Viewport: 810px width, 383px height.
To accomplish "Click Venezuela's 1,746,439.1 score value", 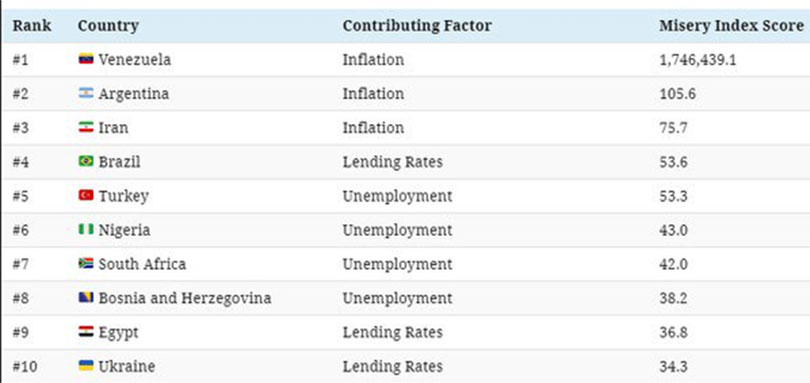I will click(x=697, y=60).
